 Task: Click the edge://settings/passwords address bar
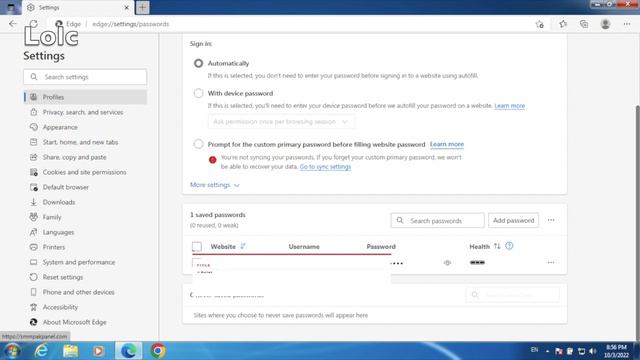point(131,24)
